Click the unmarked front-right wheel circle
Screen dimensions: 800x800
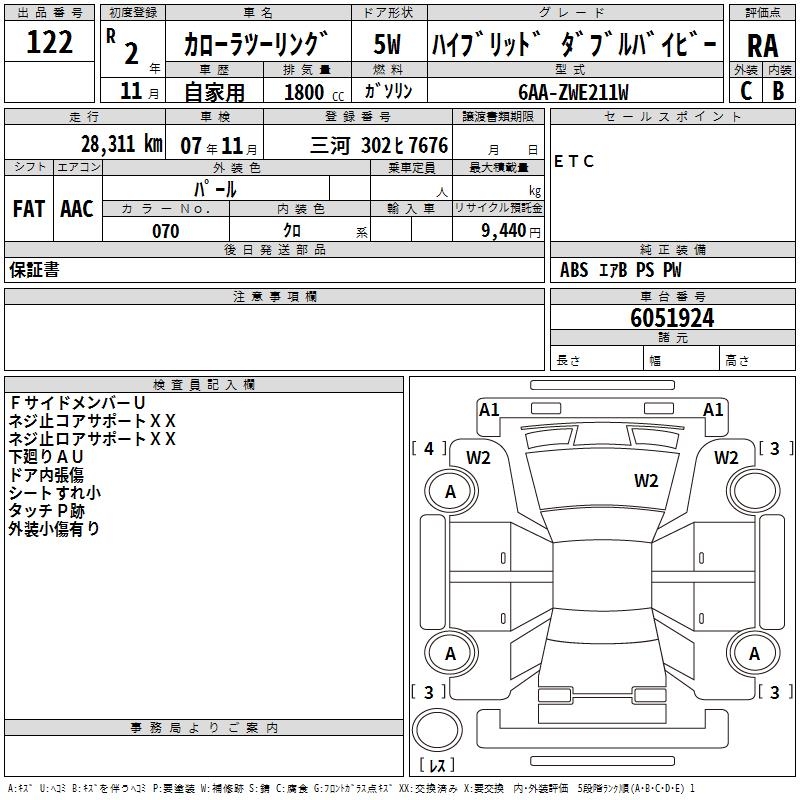[754, 492]
